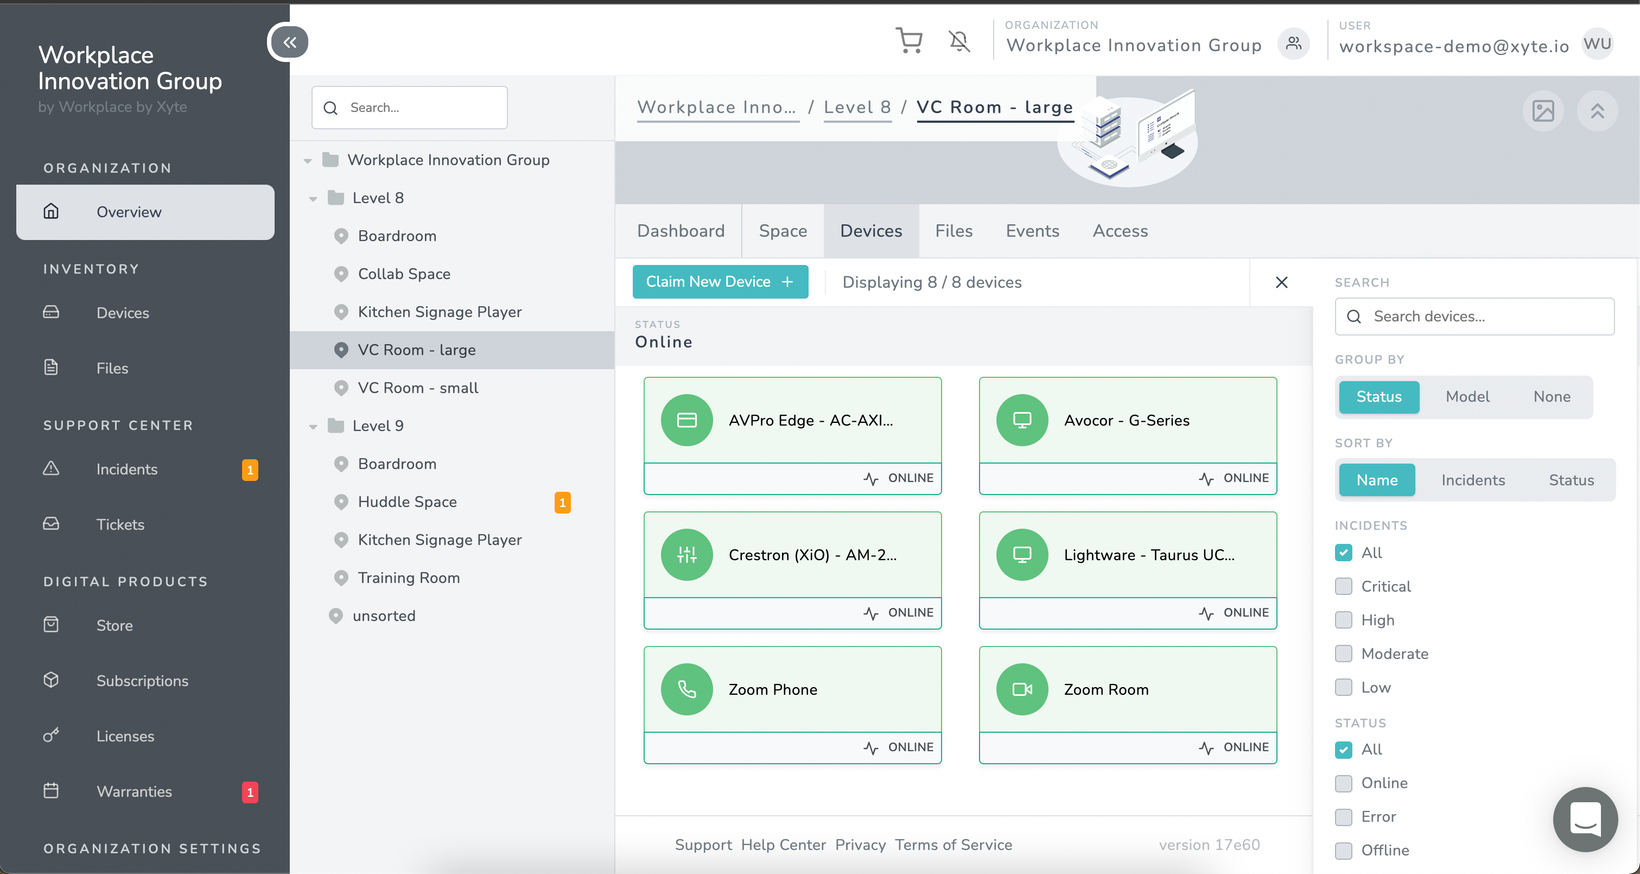Select the Devices tab

point(871,231)
